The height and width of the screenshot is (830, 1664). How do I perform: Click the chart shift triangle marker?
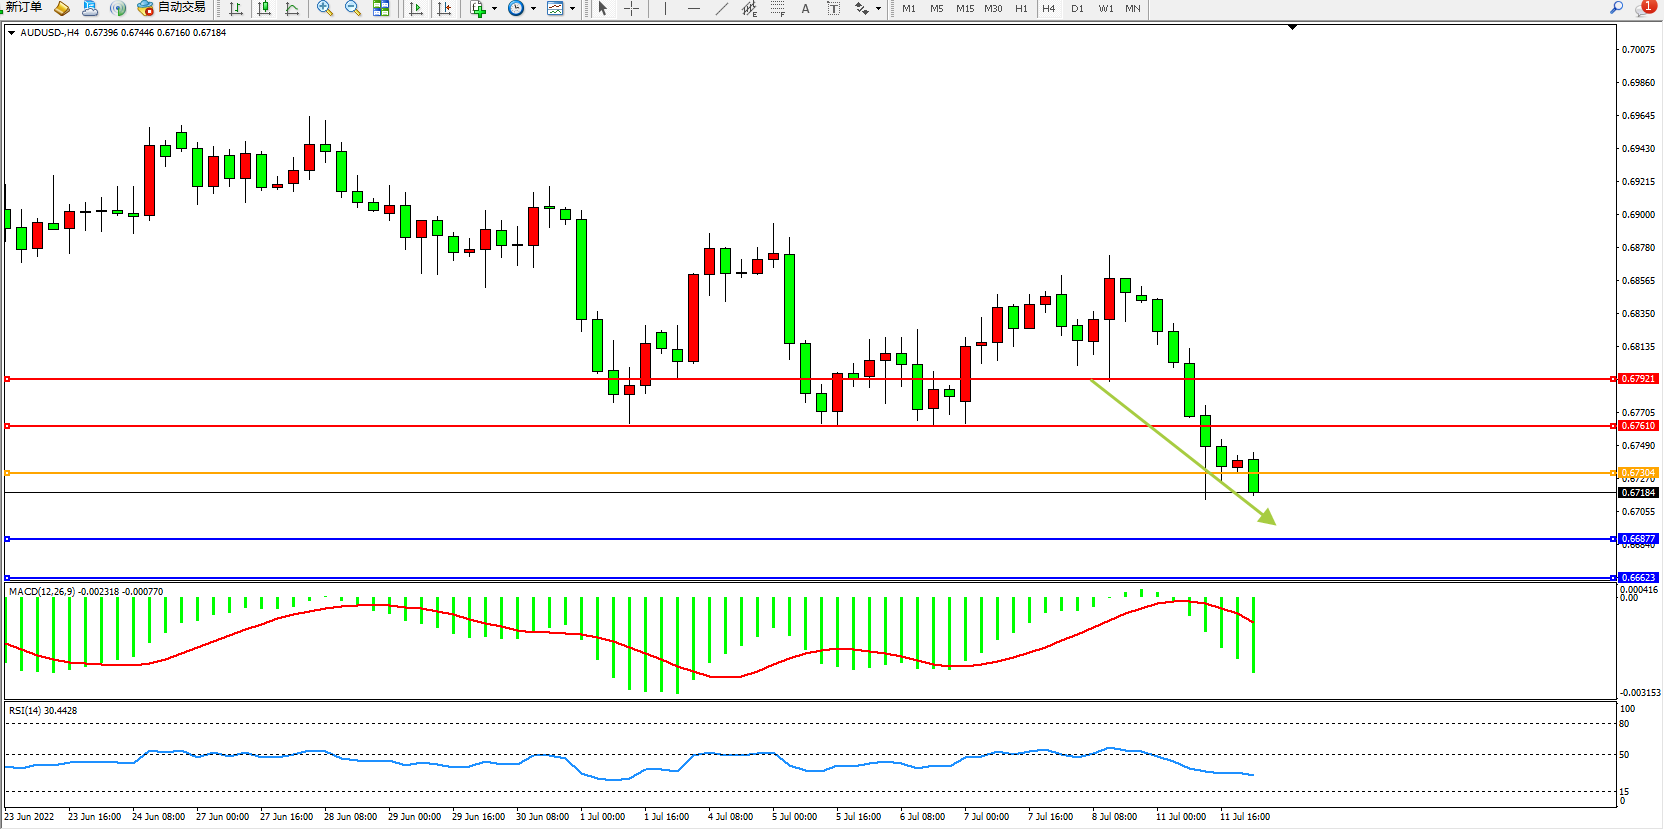[1292, 27]
